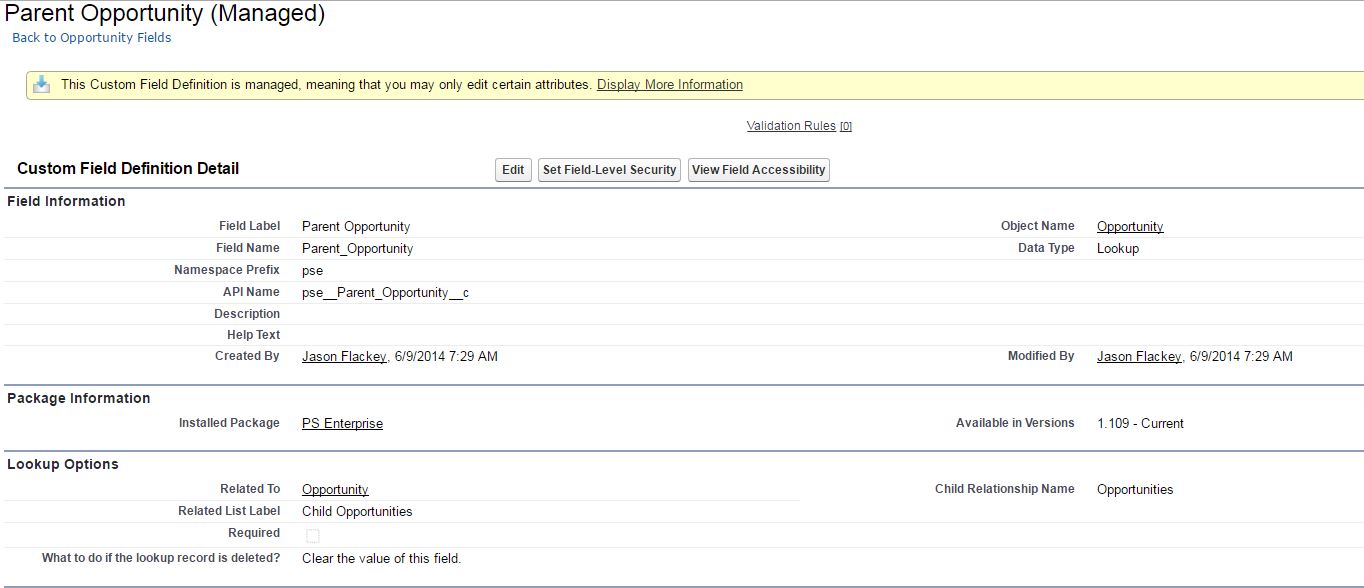Toggle the Required checkbox
The width and height of the screenshot is (1364, 588).
313,535
